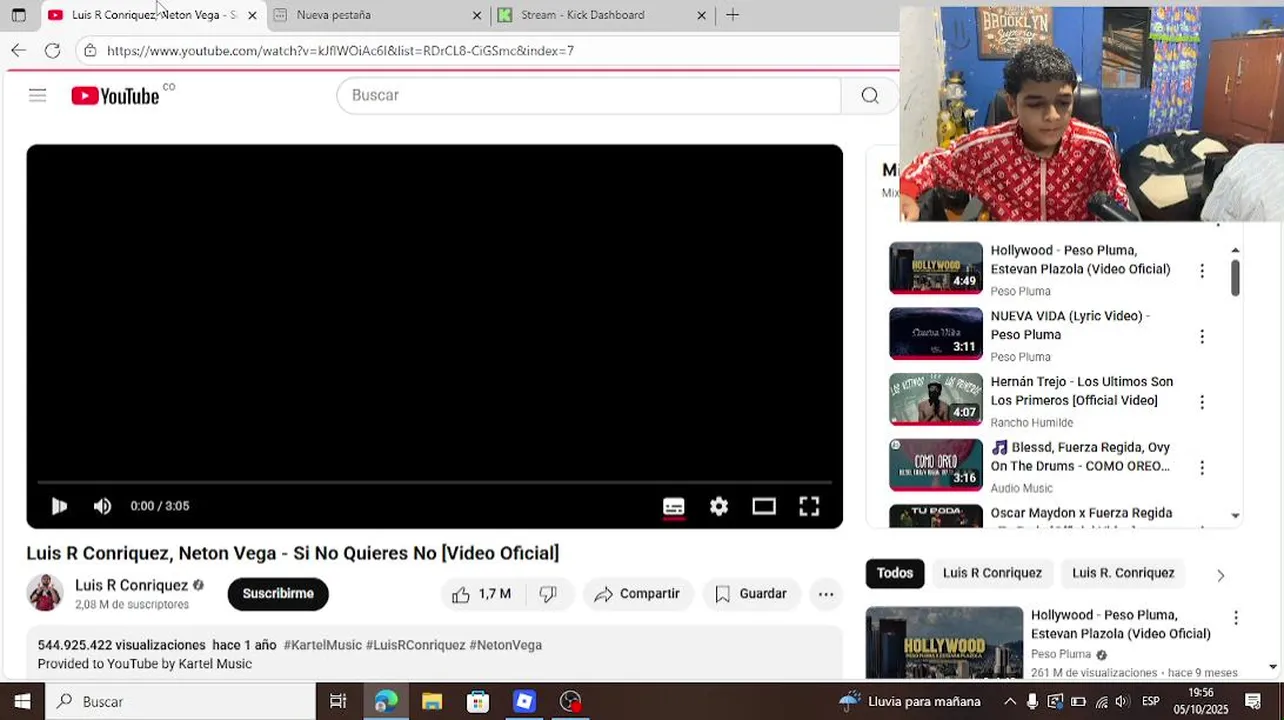Click the search magnifier button
The width and height of the screenshot is (1284, 720).
(x=870, y=95)
